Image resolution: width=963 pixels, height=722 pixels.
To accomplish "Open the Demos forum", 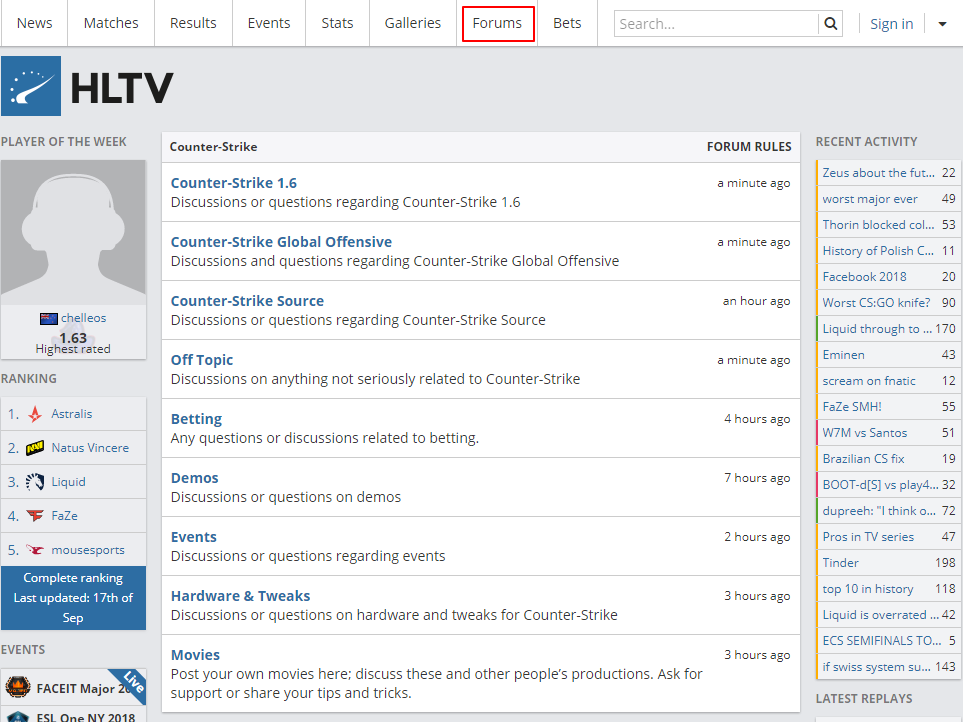I will [x=194, y=478].
